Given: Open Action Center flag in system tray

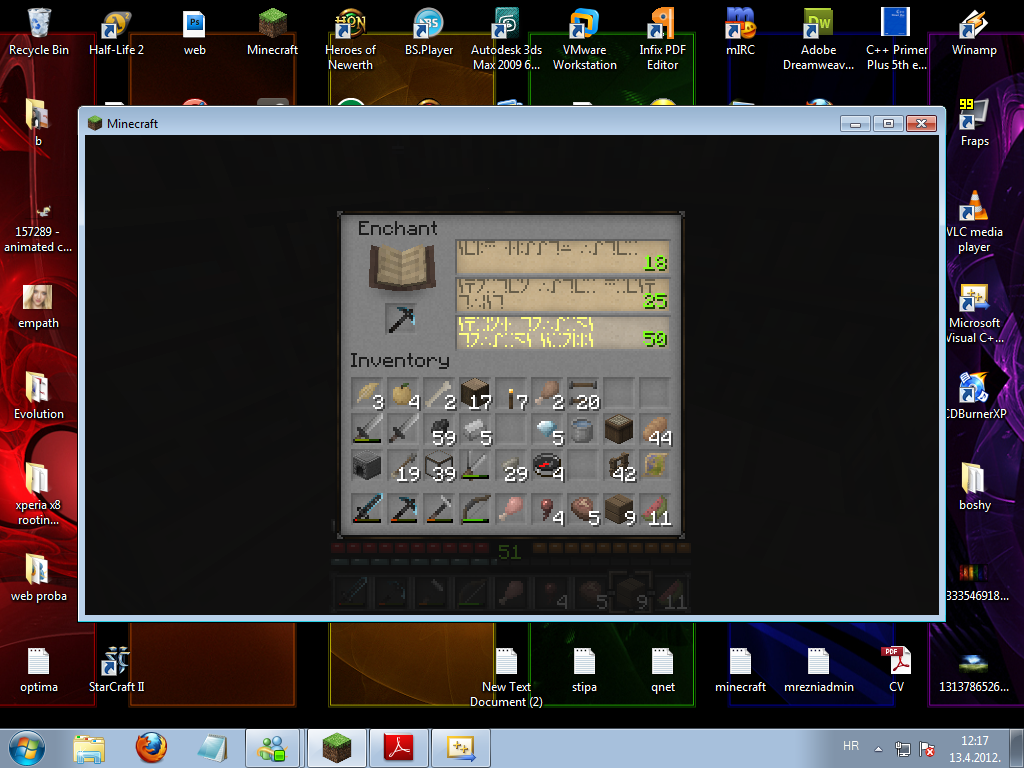Looking at the screenshot, I should coord(926,749).
